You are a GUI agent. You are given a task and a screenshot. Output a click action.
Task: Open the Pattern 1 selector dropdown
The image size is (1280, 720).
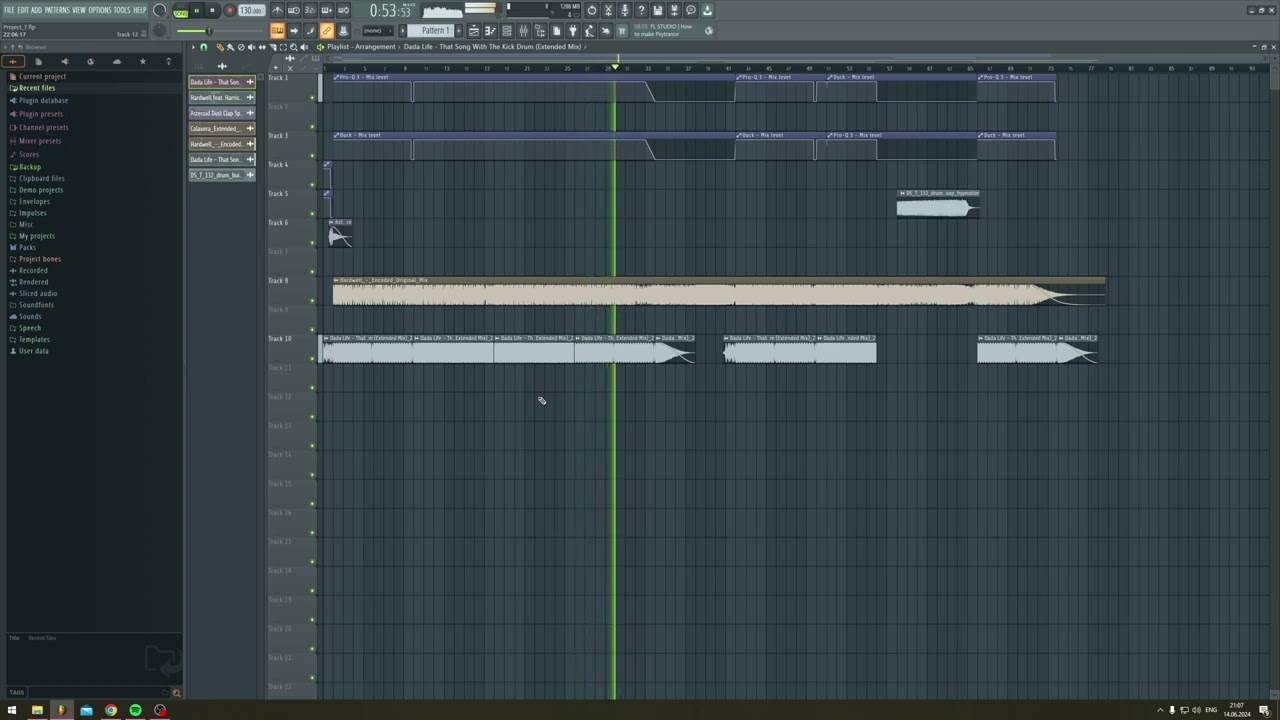433,31
